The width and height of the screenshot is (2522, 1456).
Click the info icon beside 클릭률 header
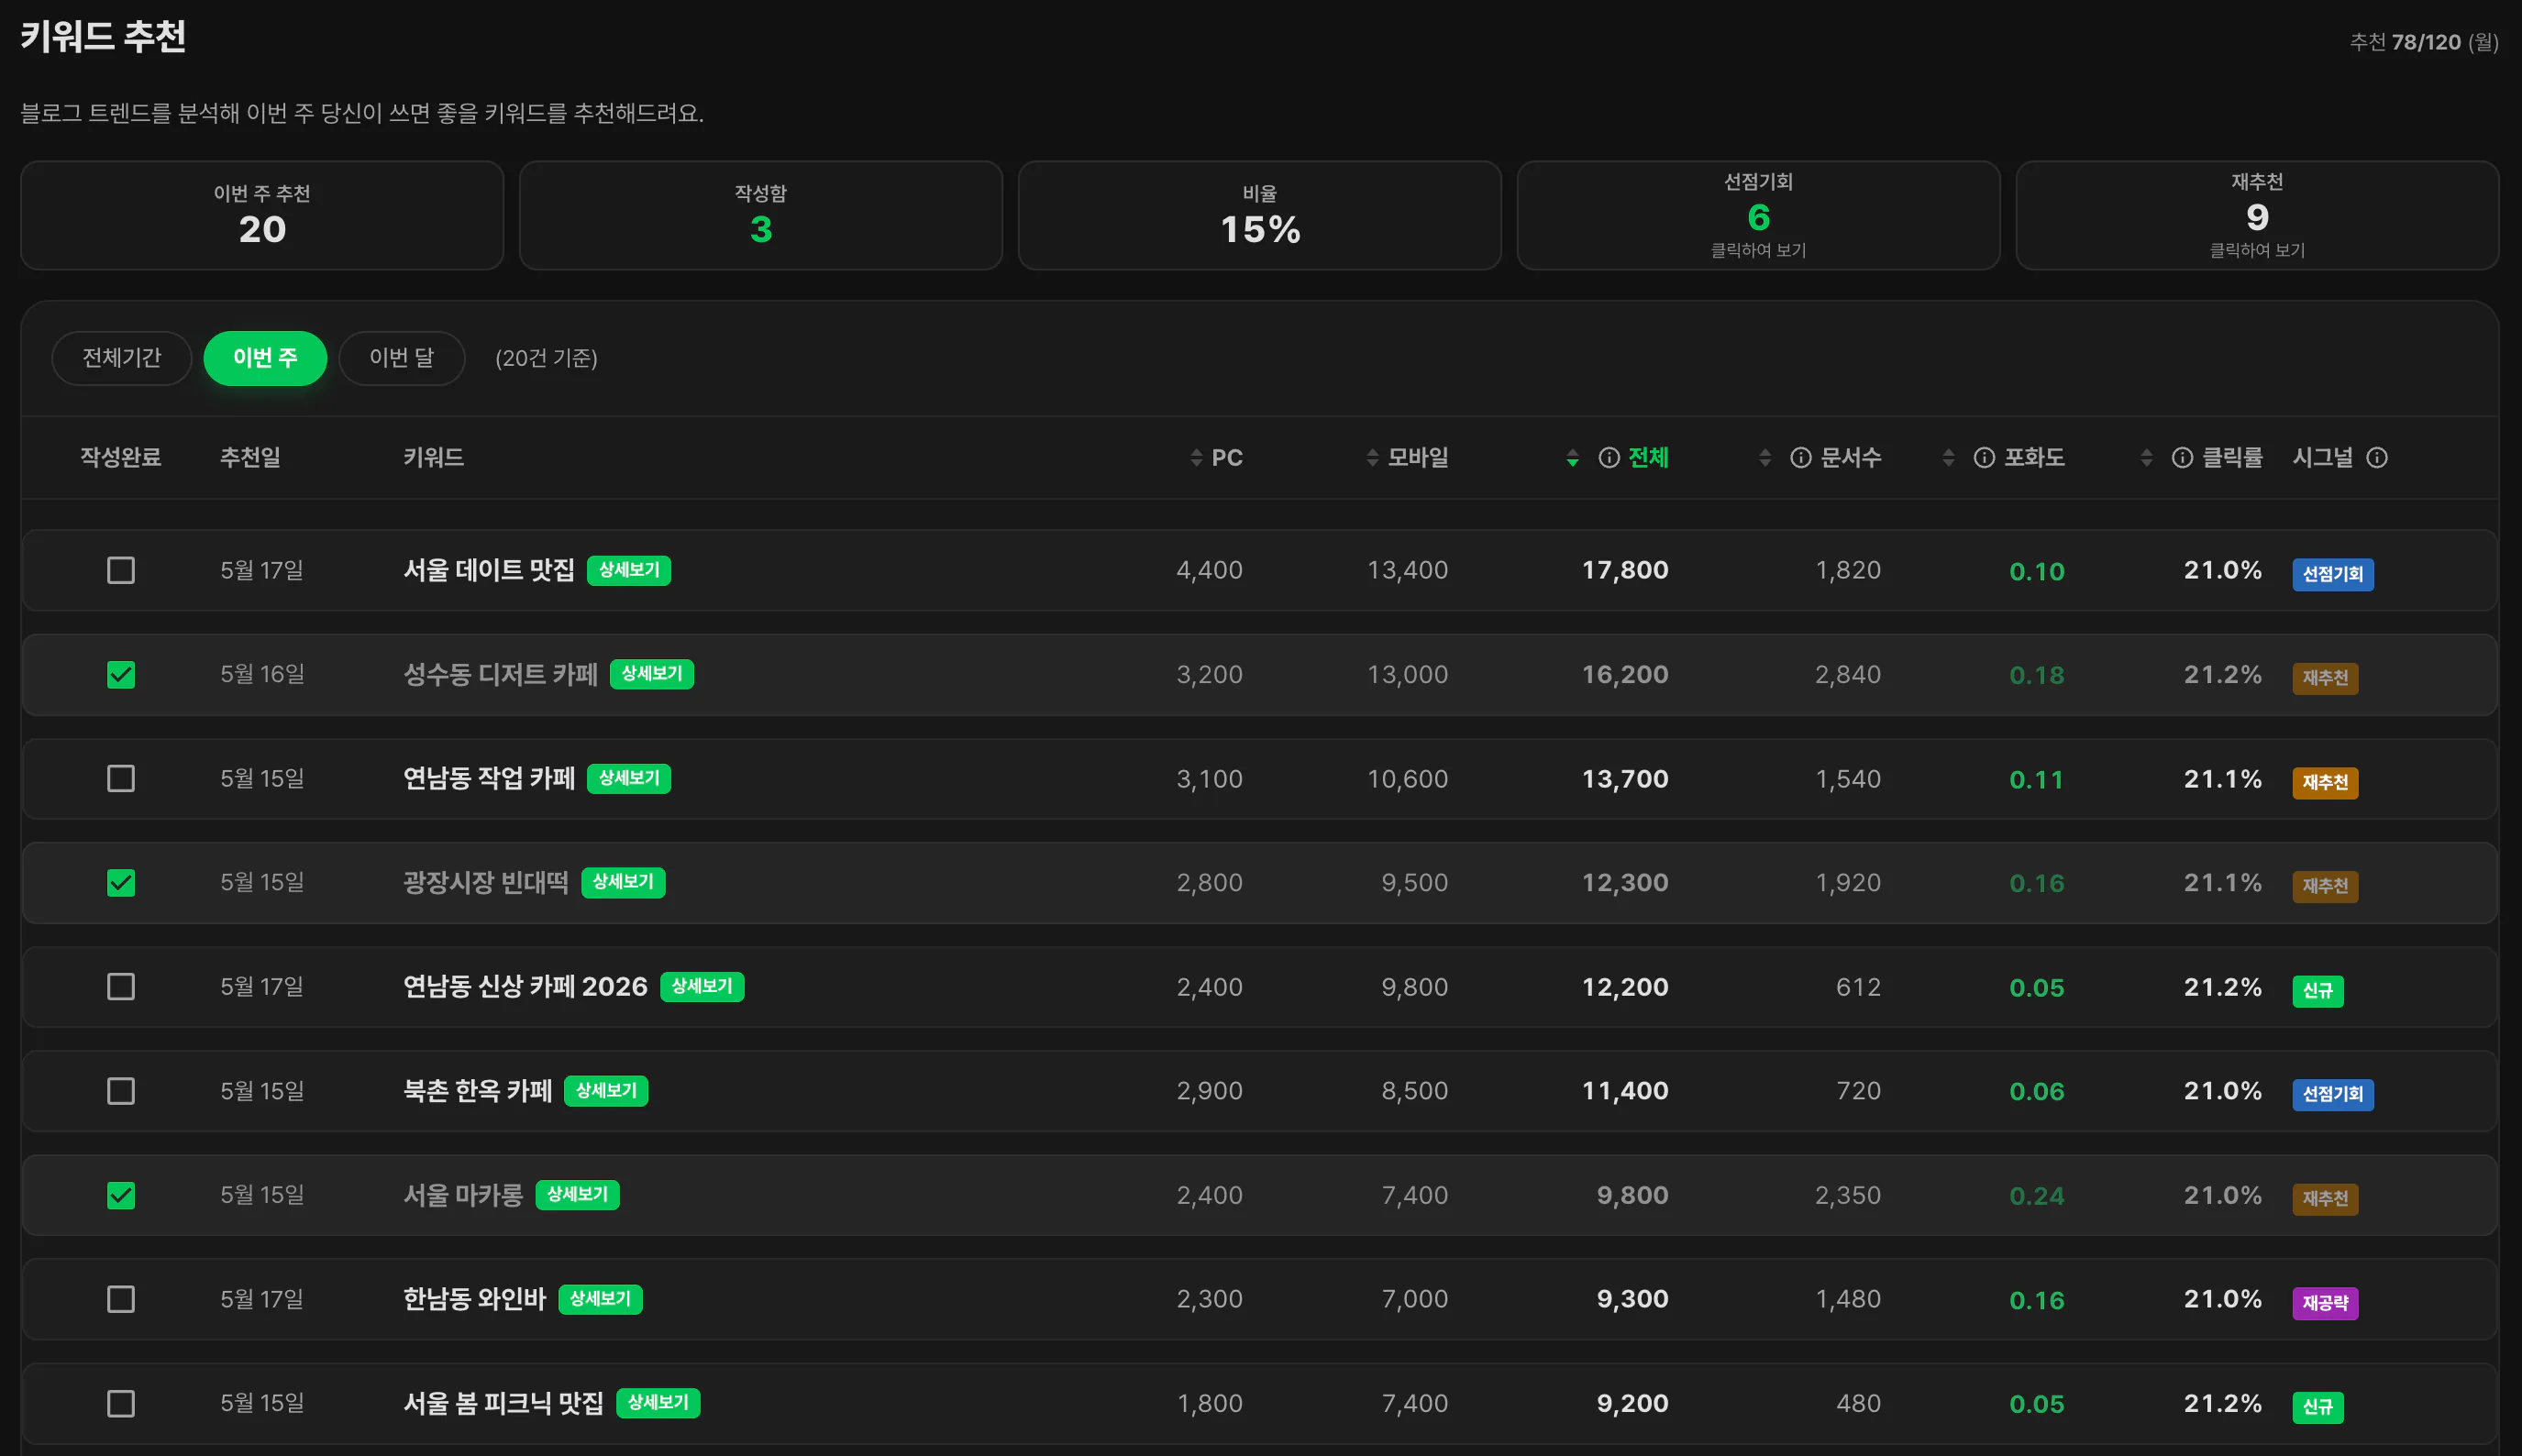[x=2182, y=457]
